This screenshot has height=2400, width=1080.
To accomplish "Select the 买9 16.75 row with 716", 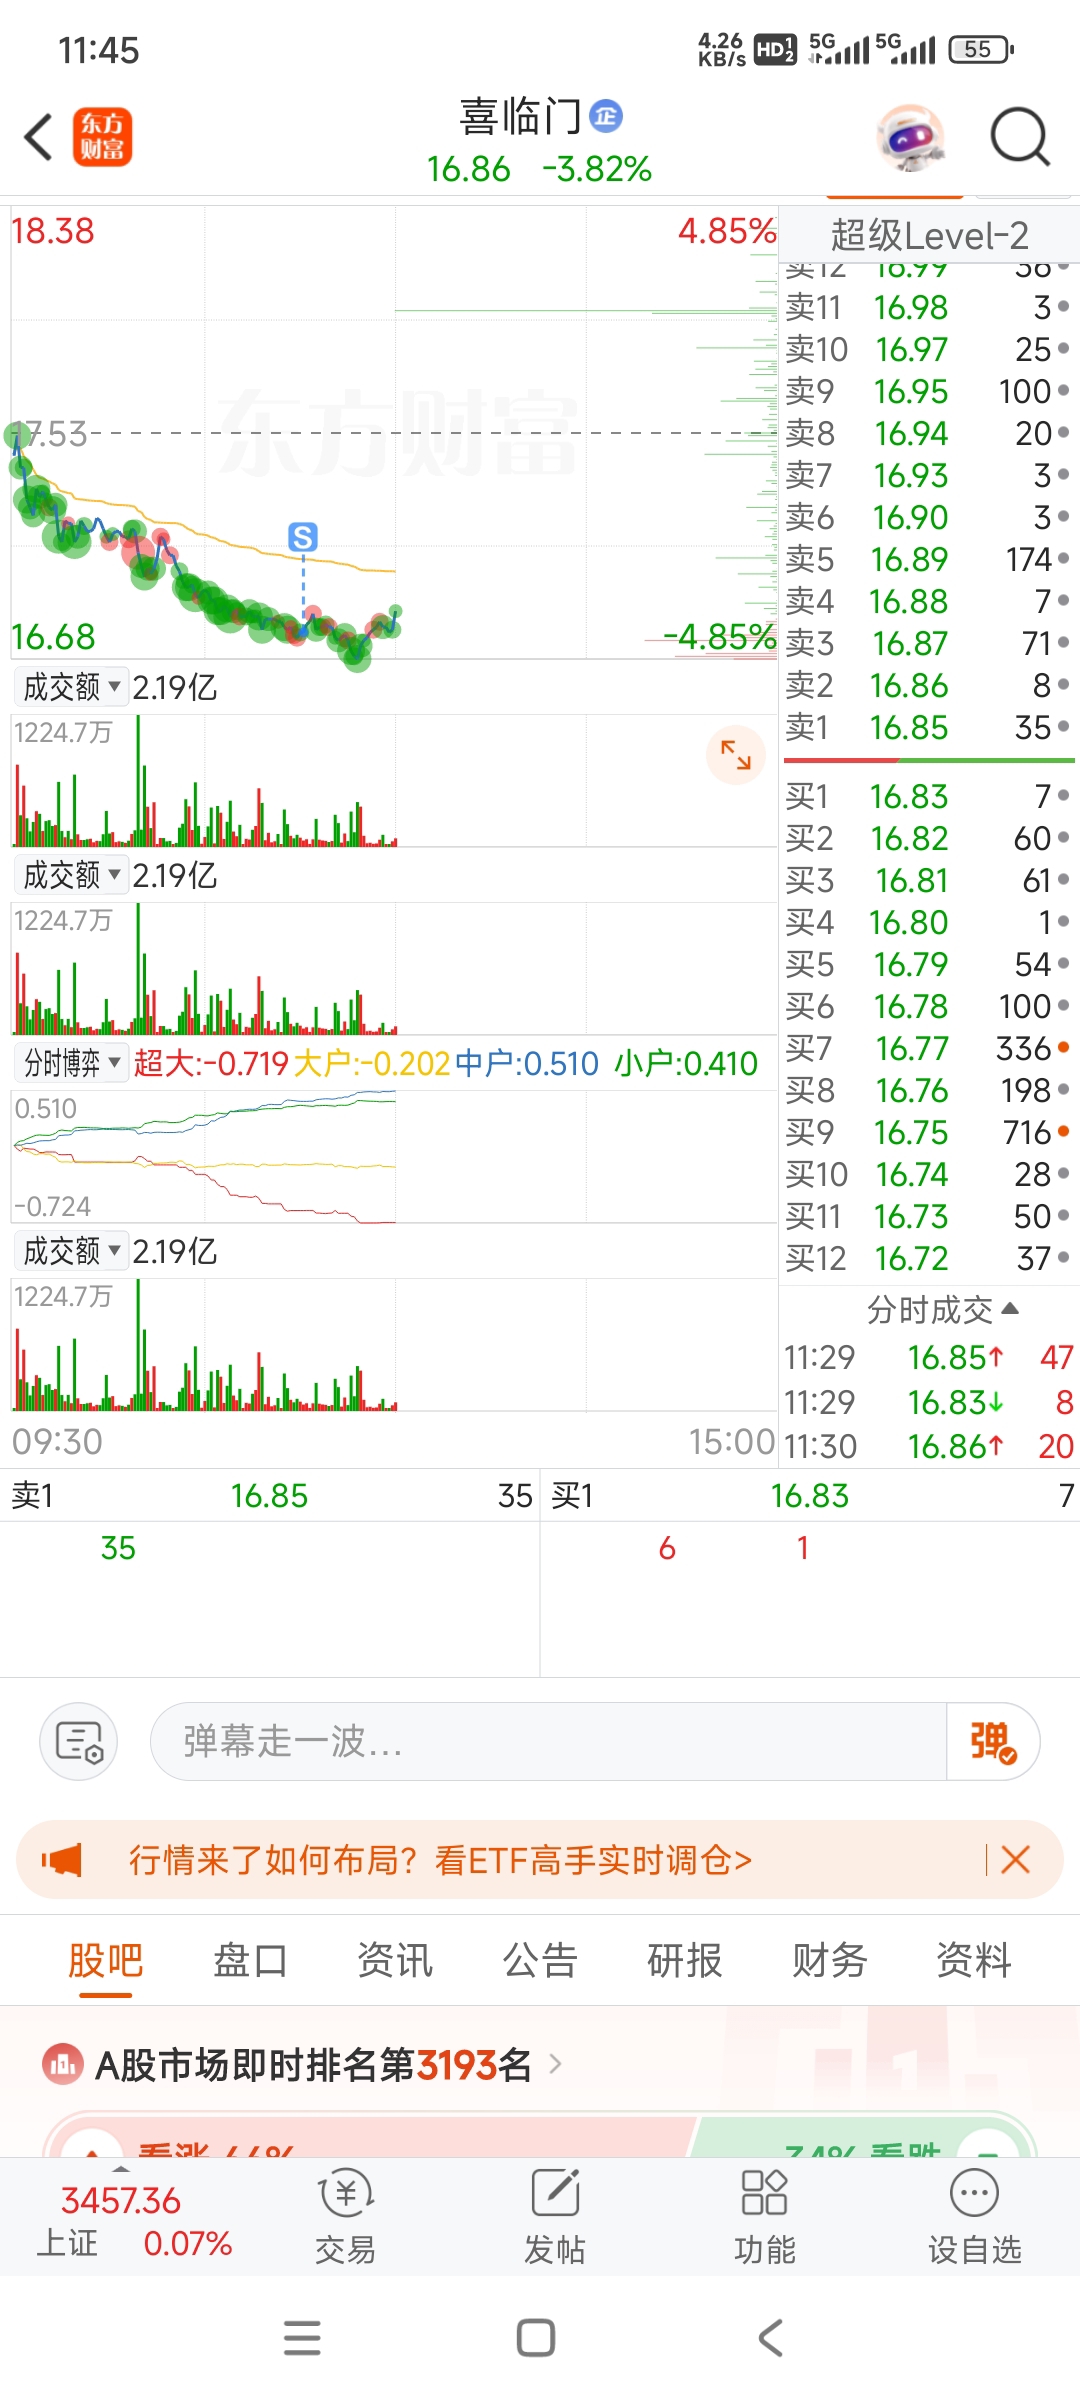I will tap(927, 1132).
